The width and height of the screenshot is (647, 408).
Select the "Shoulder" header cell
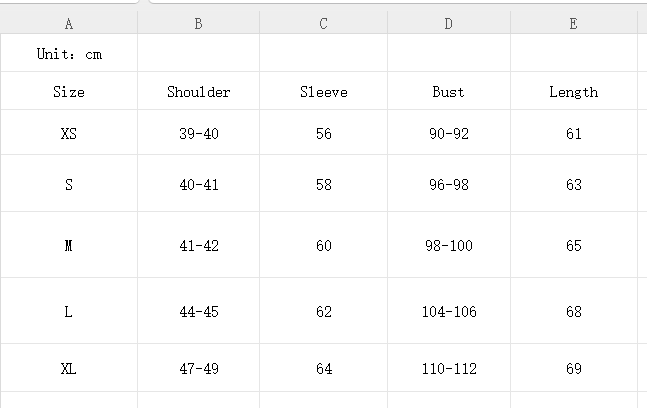pyautogui.click(x=198, y=92)
